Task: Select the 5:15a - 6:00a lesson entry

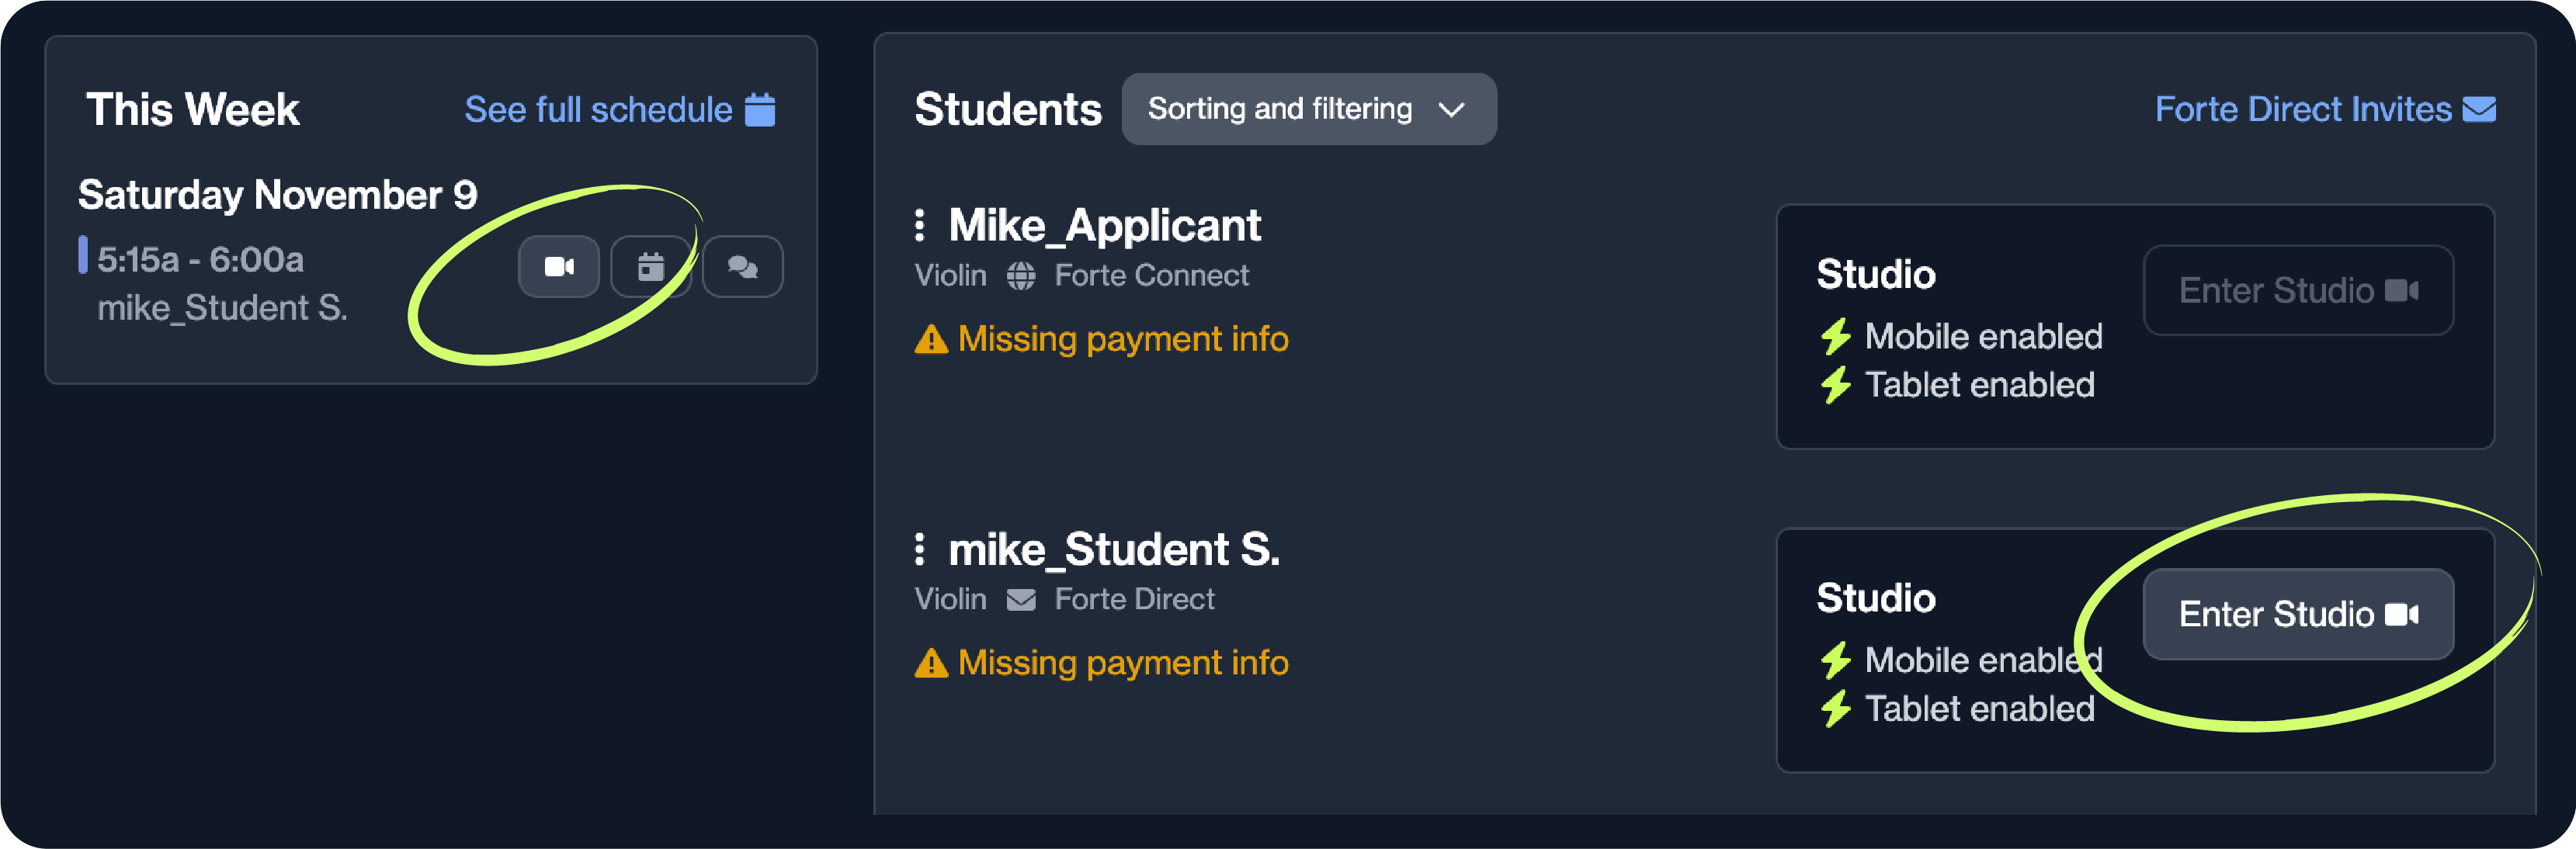Action: tap(200, 260)
